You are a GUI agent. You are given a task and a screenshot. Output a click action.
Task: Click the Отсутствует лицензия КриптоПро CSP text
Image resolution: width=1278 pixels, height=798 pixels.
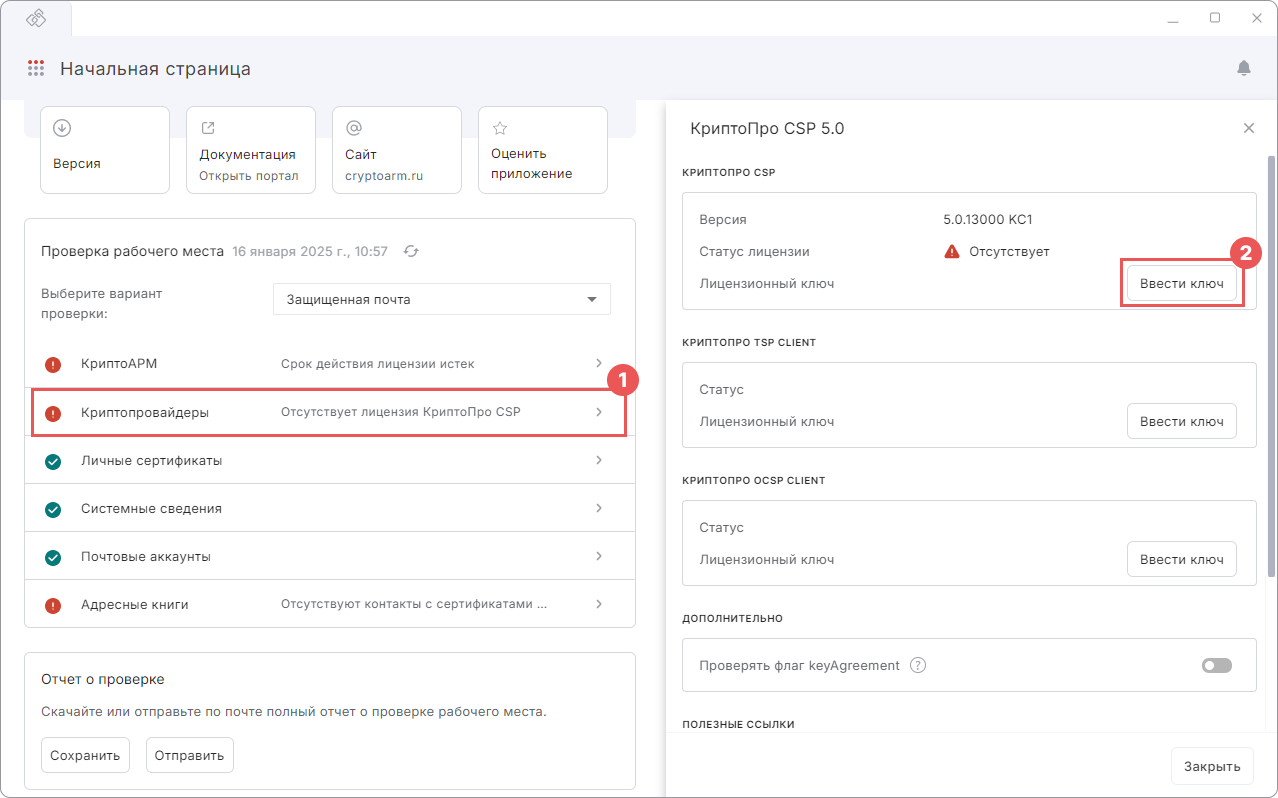[401, 412]
